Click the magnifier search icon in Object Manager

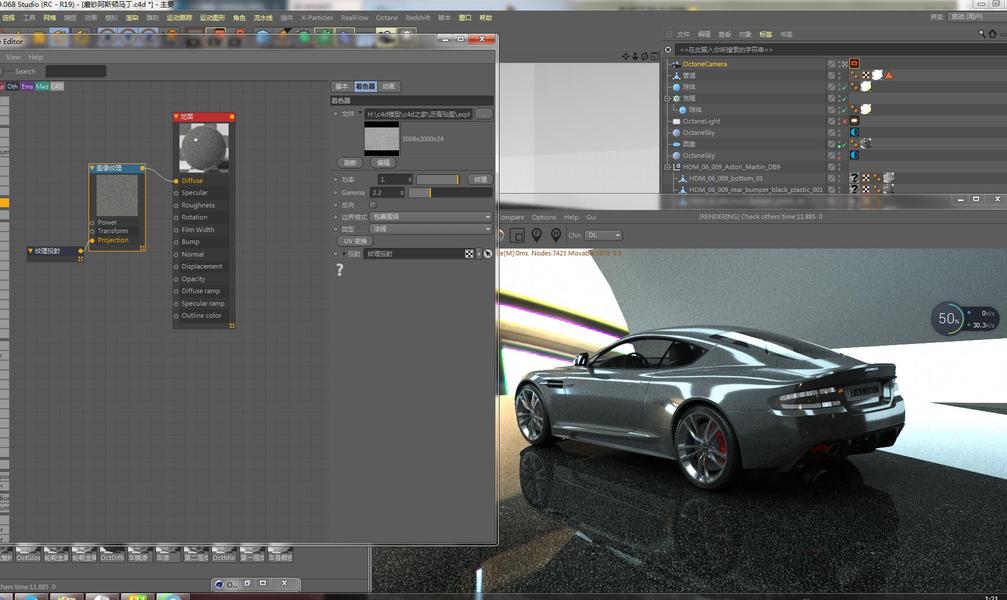pos(981,34)
